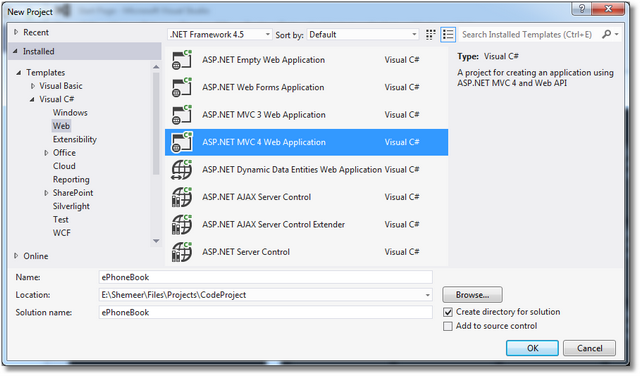The height and width of the screenshot is (376, 640).
Task: Select the Reporting template category
Action: click(x=71, y=179)
